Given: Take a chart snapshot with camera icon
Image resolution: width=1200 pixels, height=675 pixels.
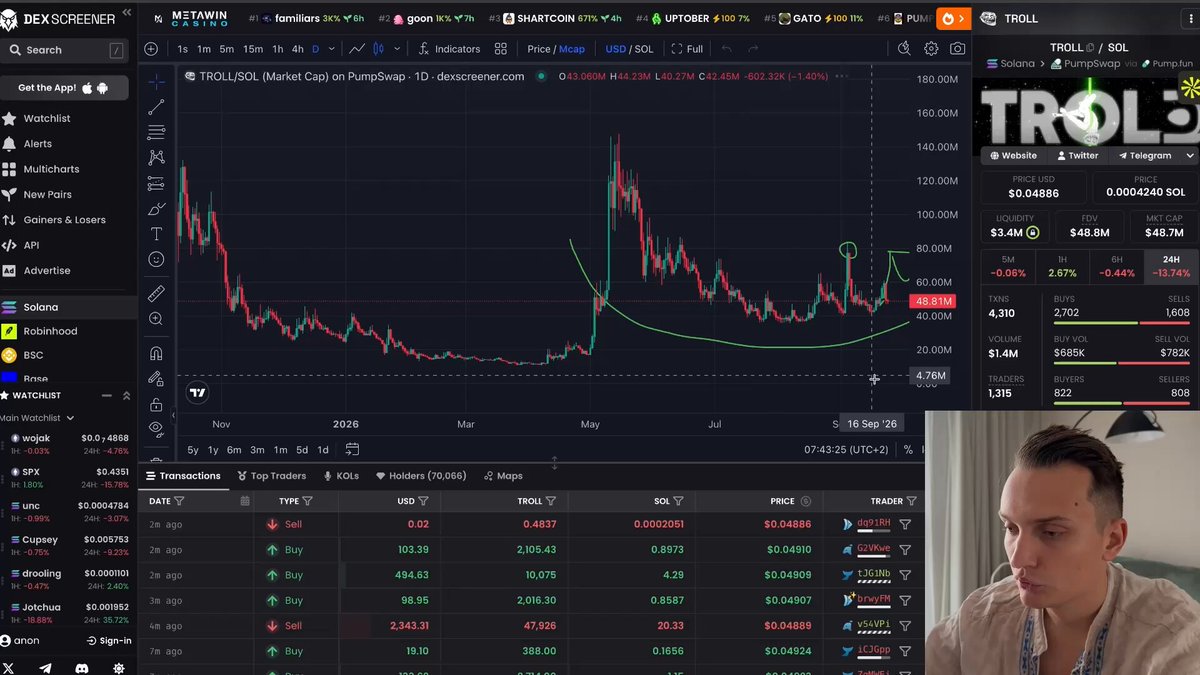Looking at the screenshot, I should 958,49.
